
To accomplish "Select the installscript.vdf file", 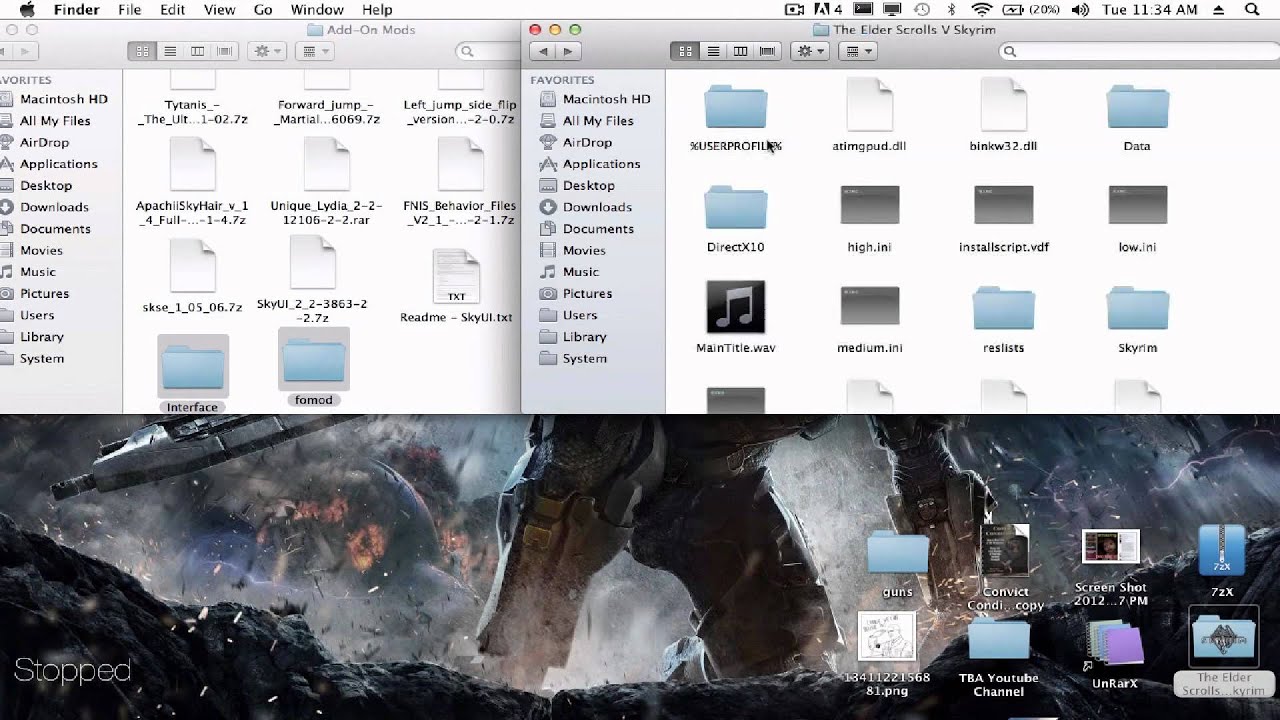I will click(x=1003, y=205).
